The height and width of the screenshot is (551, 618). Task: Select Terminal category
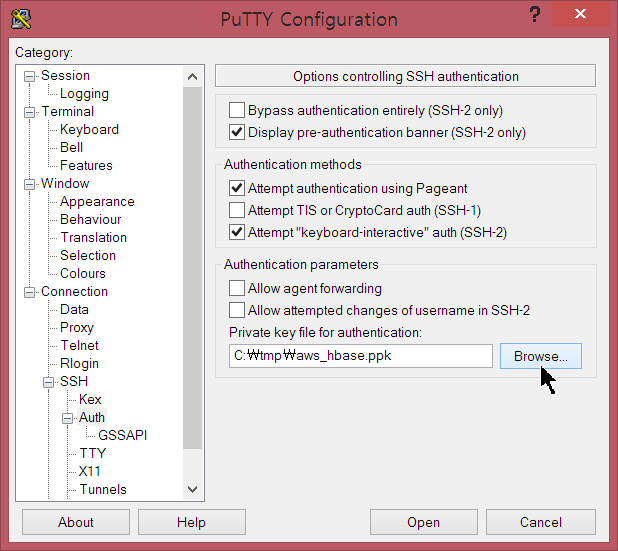coord(67,112)
